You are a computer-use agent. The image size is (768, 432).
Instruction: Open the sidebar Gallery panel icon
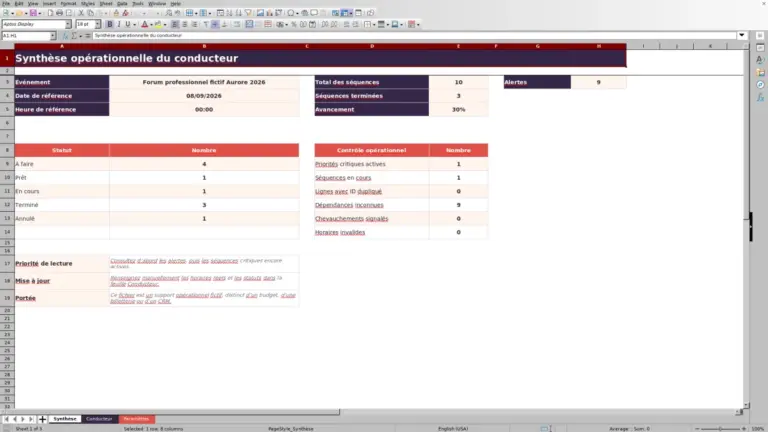[760, 72]
